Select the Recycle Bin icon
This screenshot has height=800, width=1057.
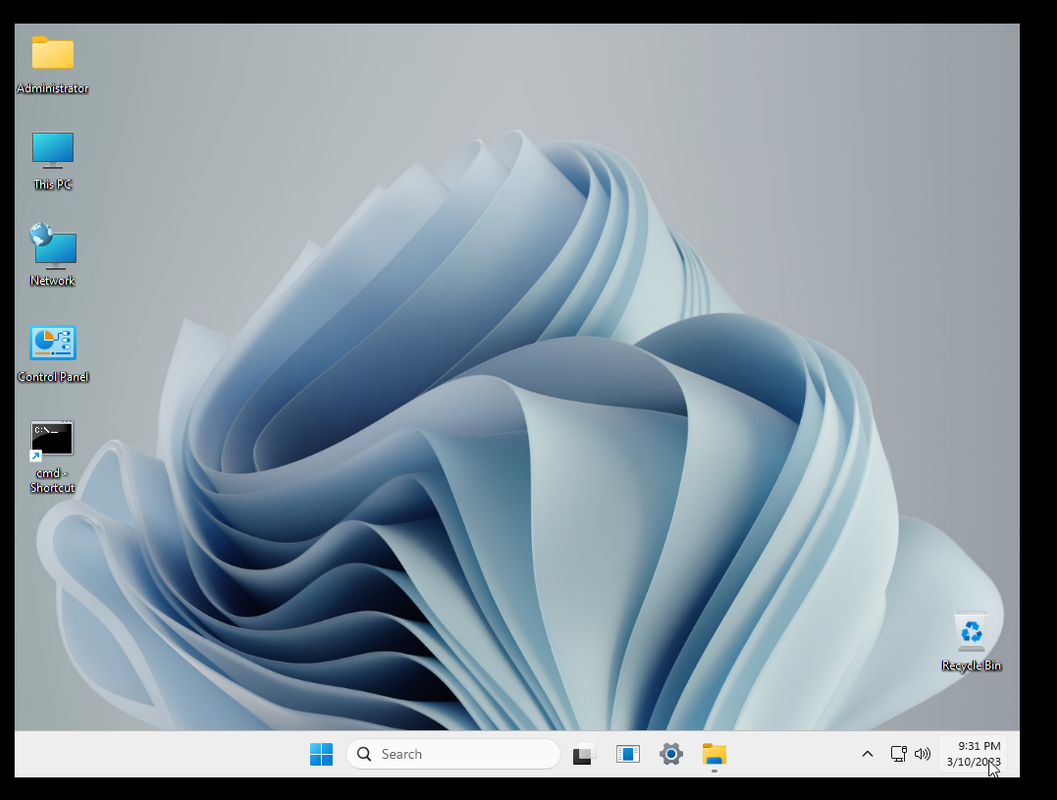tap(971, 642)
